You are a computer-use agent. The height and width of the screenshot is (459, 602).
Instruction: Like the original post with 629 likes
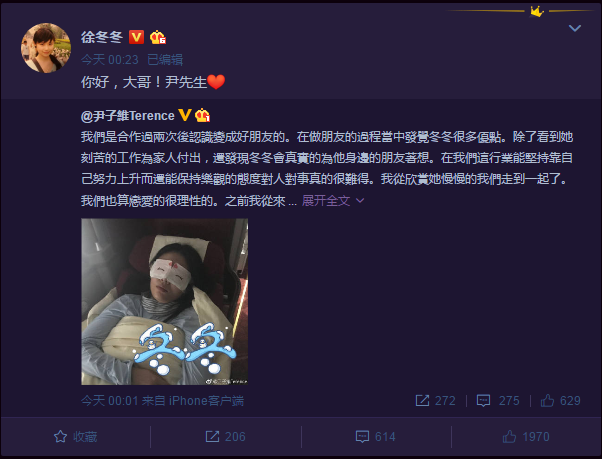(x=561, y=401)
